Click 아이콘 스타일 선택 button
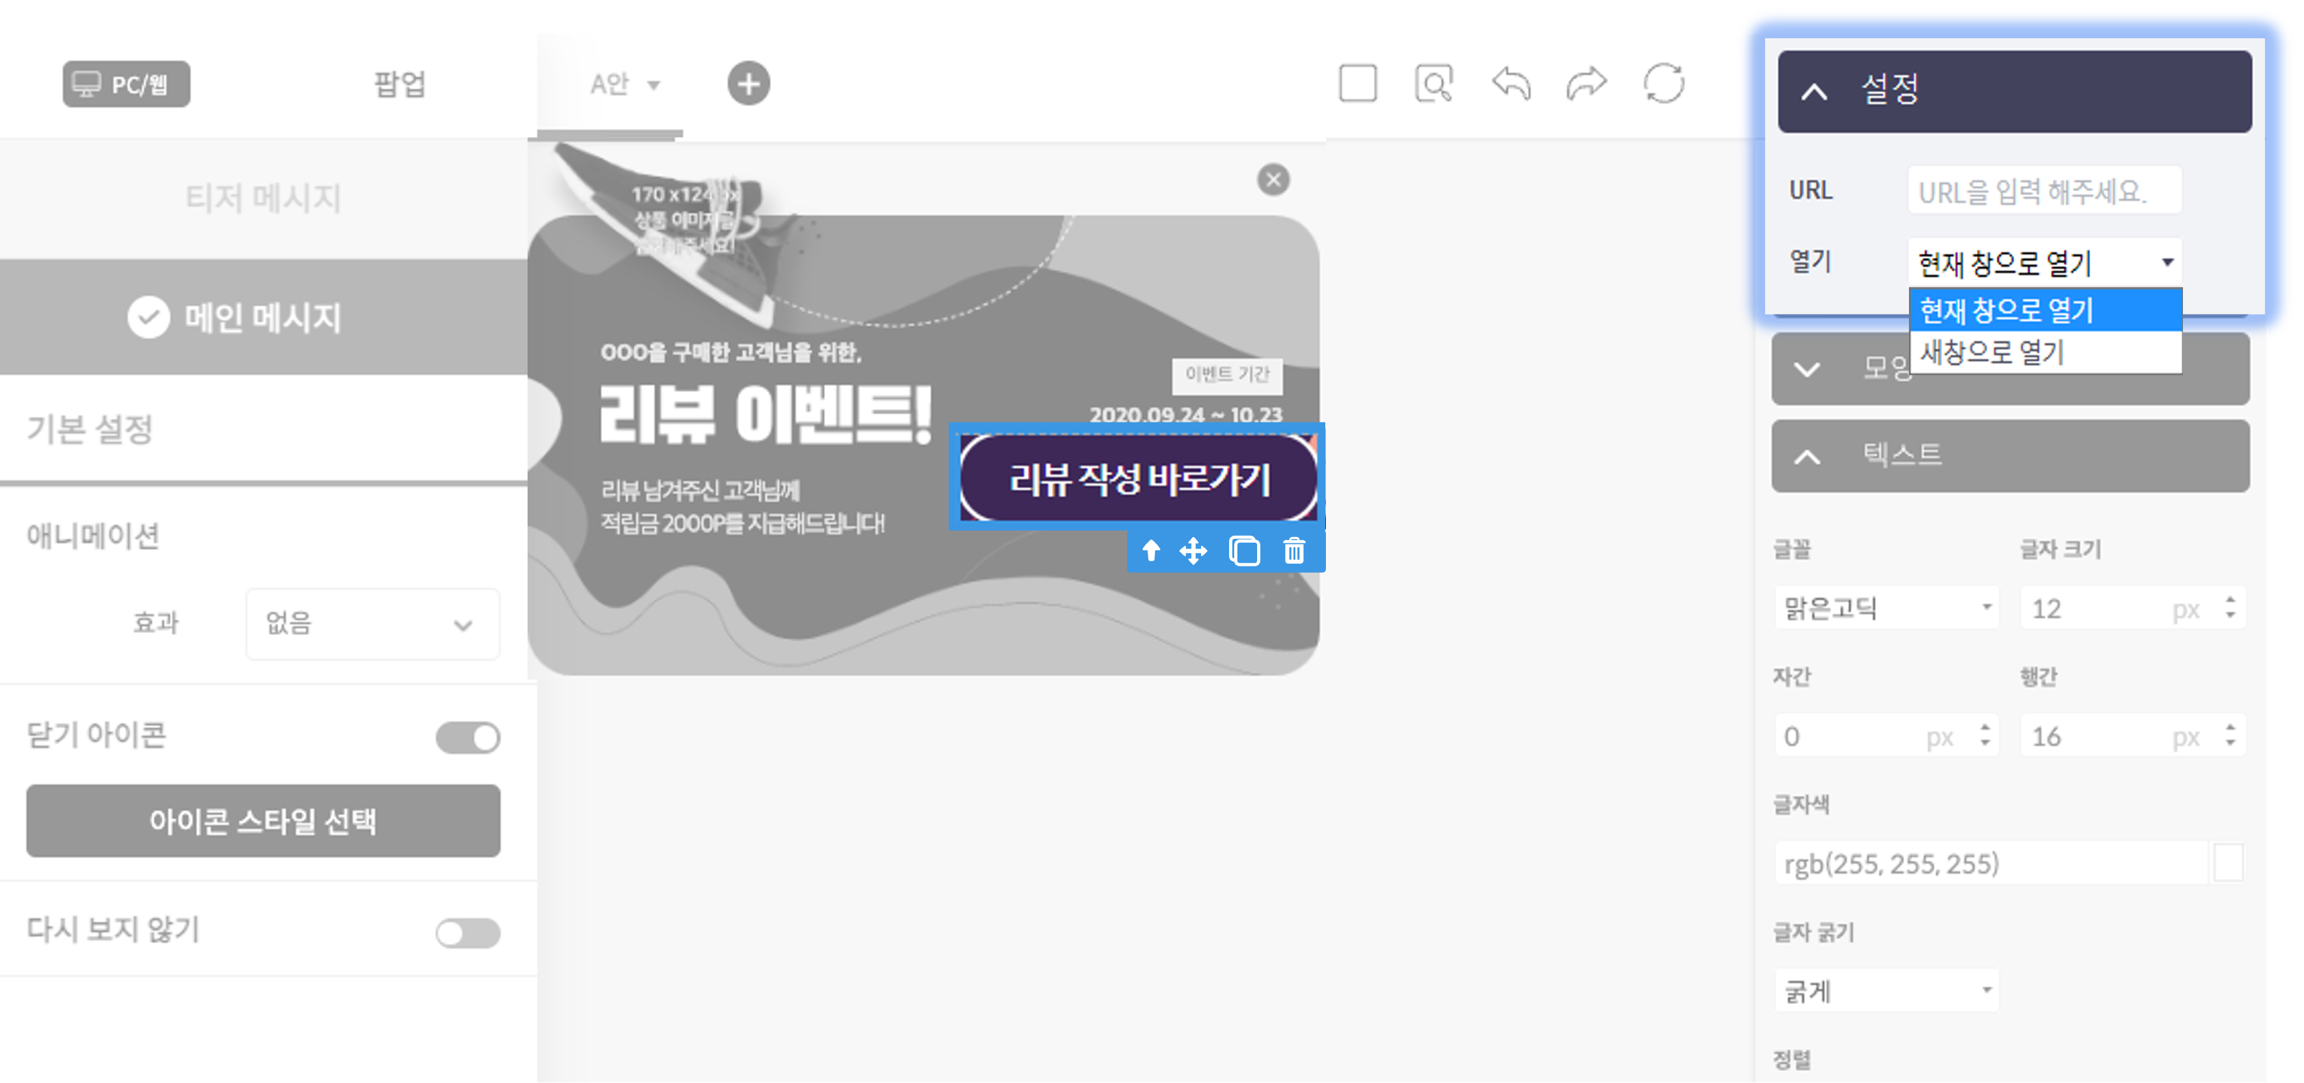2304x1083 pixels. (263, 821)
